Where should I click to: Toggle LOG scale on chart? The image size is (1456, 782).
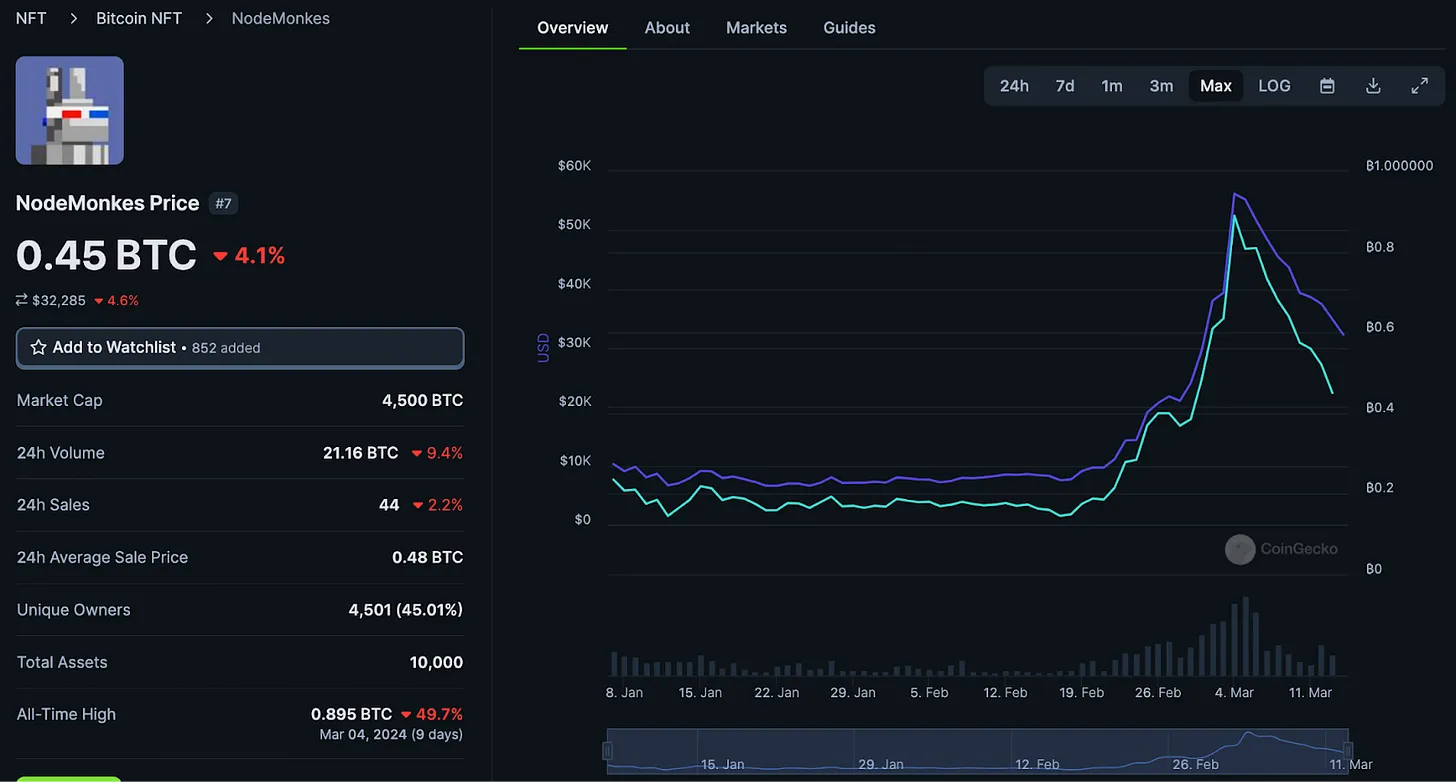(x=1274, y=86)
